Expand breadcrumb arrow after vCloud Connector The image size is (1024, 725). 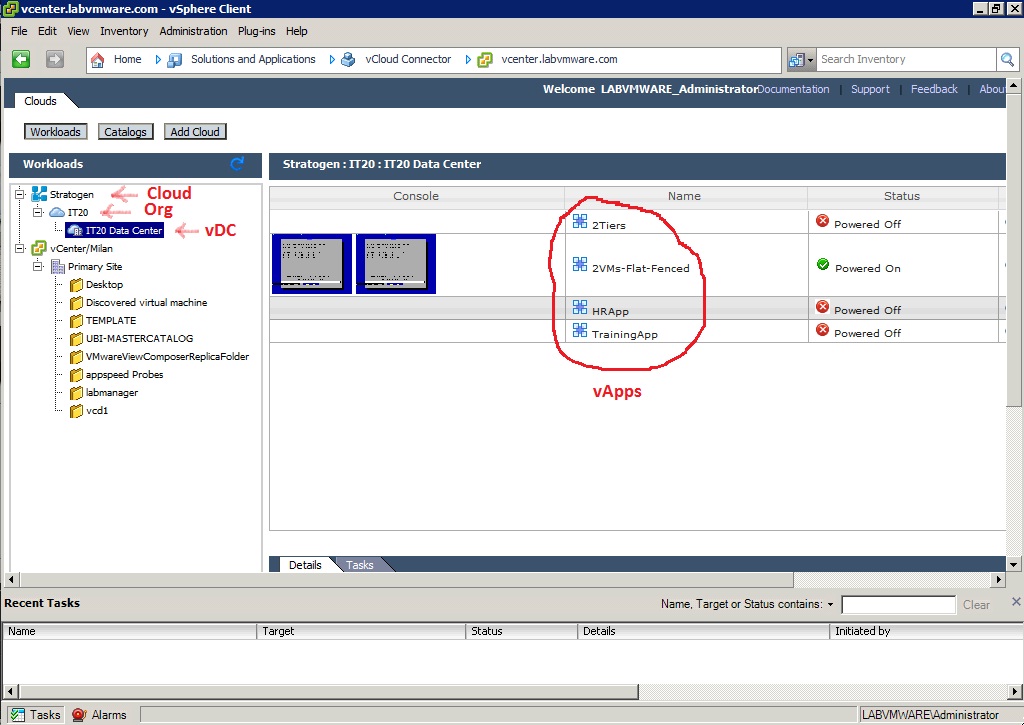(468, 59)
